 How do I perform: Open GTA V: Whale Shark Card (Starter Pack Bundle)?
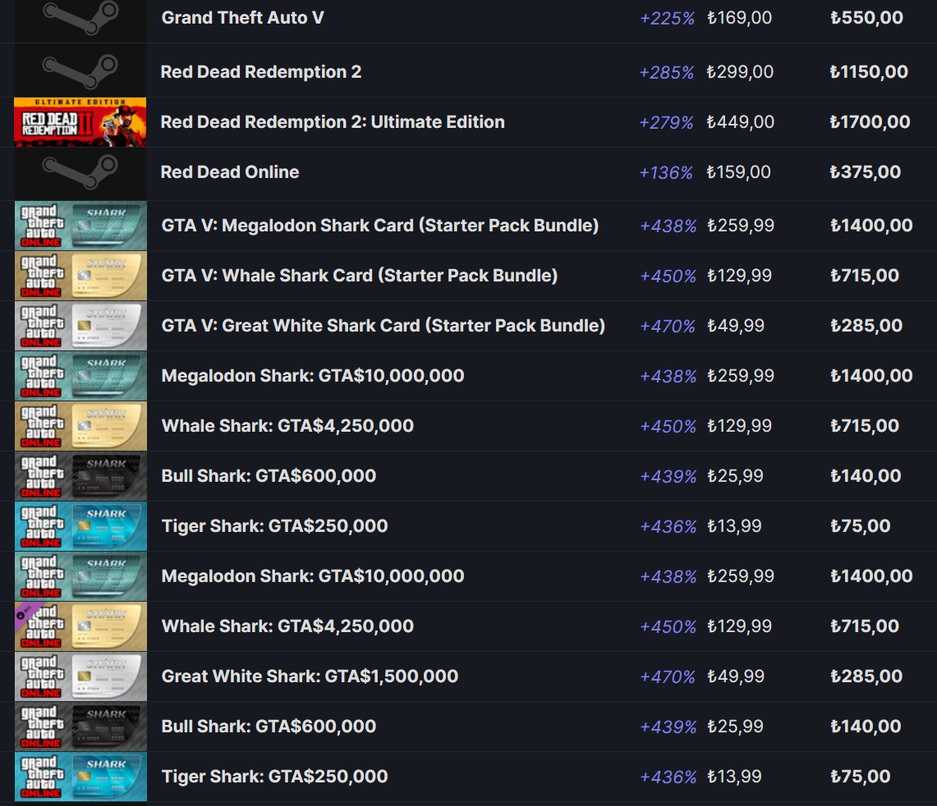360,275
